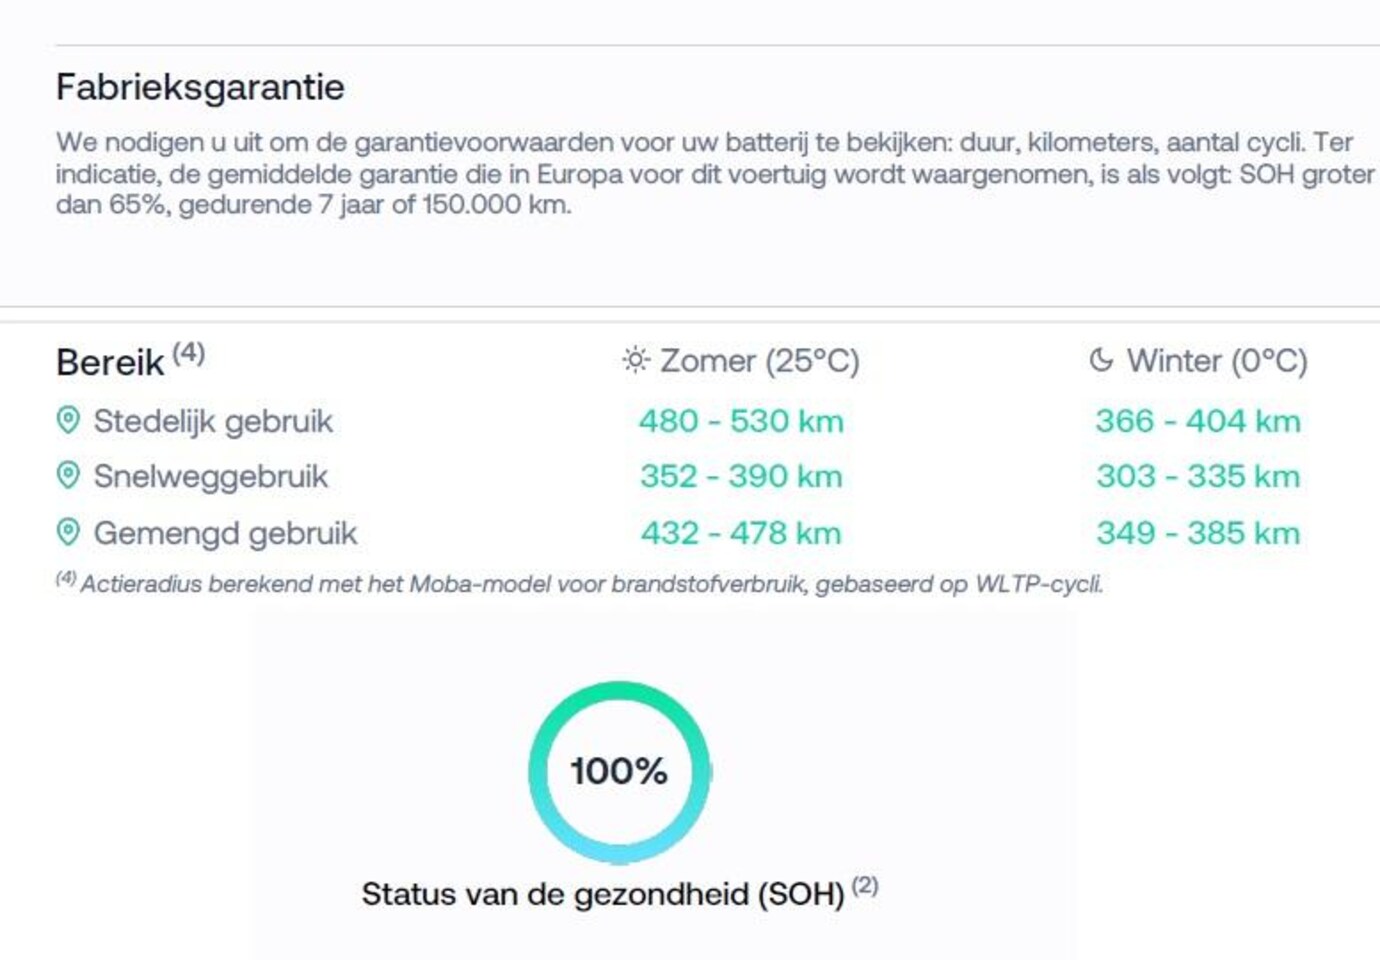Click the Bereik section heading

(110, 362)
